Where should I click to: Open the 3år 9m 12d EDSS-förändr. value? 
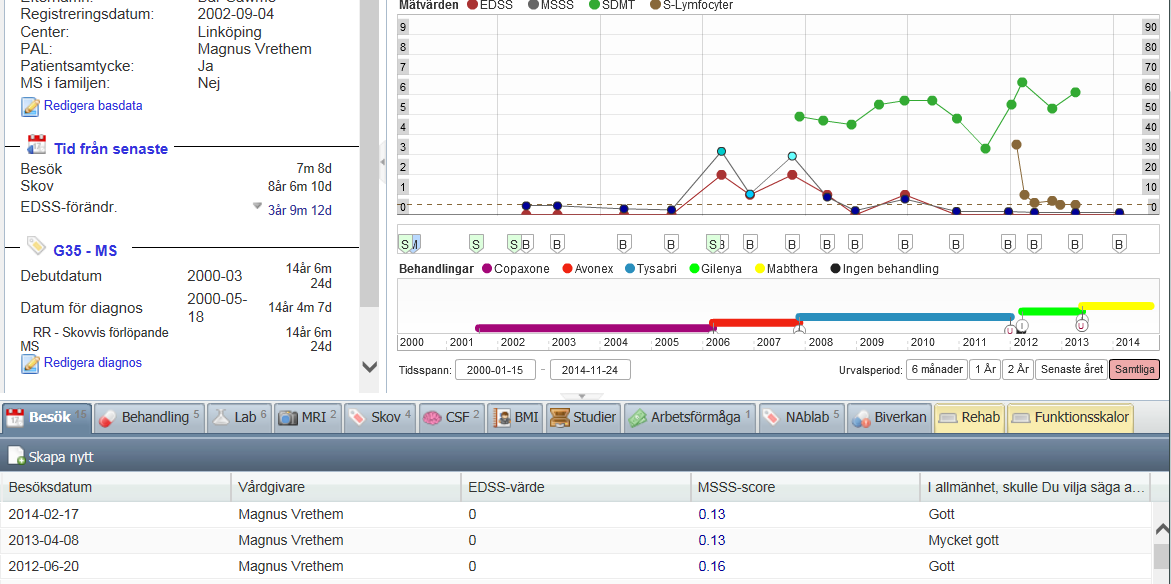point(299,211)
